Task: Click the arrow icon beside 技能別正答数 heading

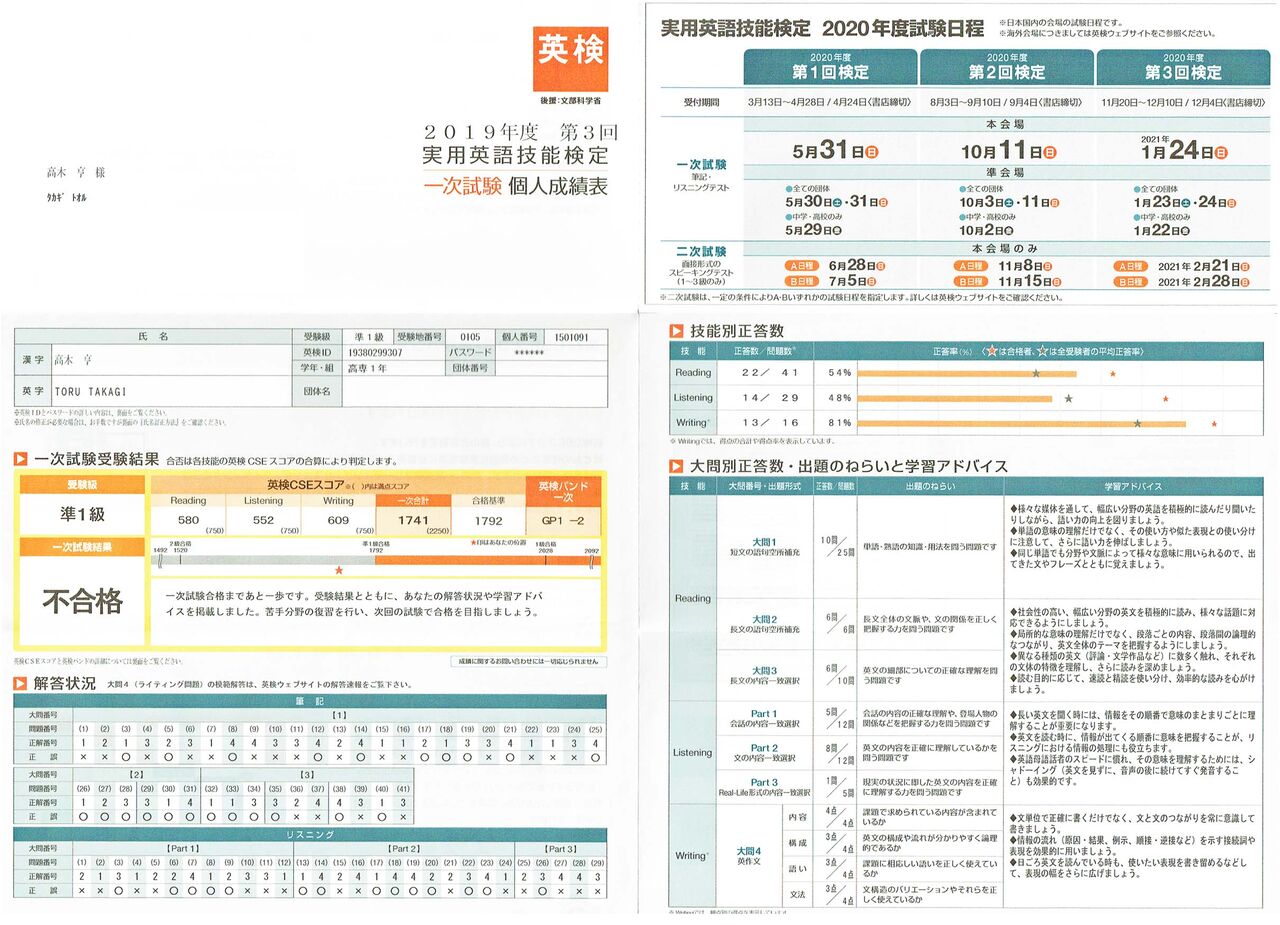Action: pyautogui.click(x=677, y=329)
